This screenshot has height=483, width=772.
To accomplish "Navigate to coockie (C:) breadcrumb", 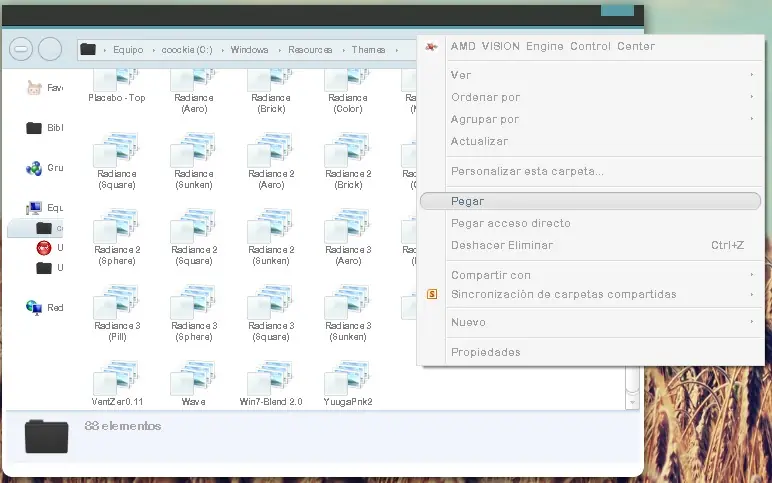I will tap(187, 50).
